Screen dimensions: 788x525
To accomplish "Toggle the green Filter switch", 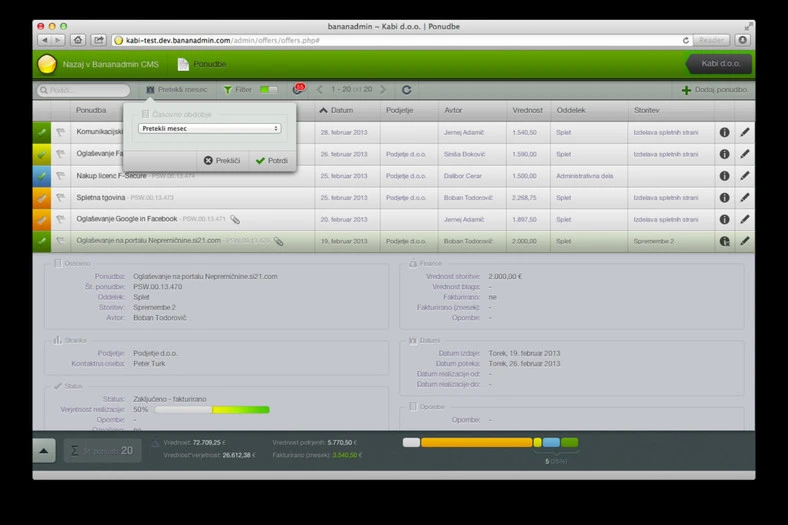I will click(x=268, y=90).
